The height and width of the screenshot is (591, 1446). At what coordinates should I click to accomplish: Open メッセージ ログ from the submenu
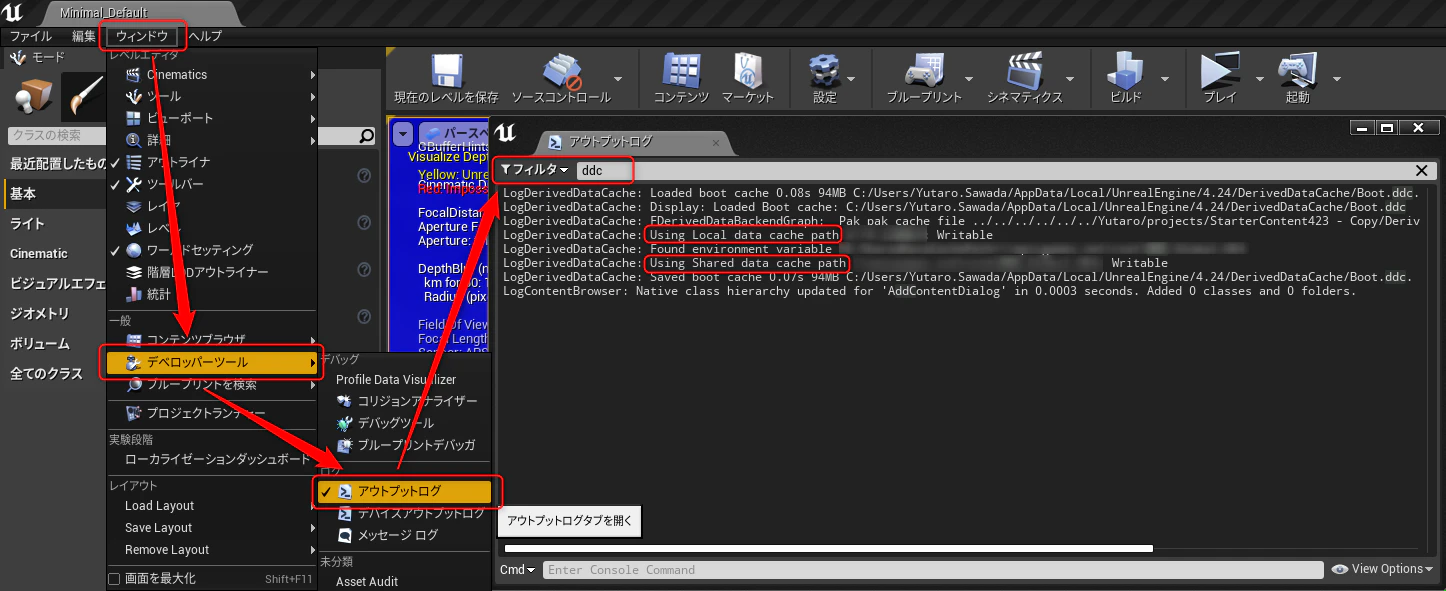tap(397, 535)
